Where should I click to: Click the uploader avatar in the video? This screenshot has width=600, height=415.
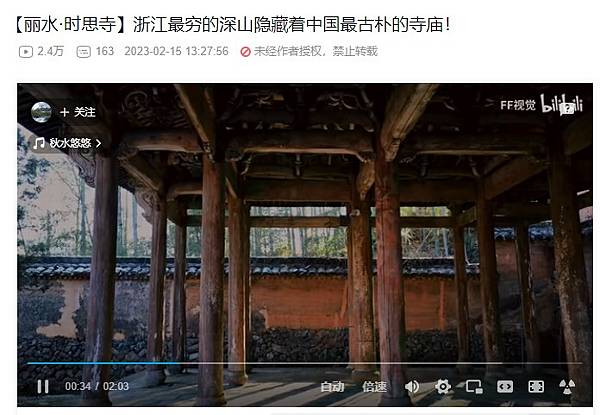(x=41, y=112)
